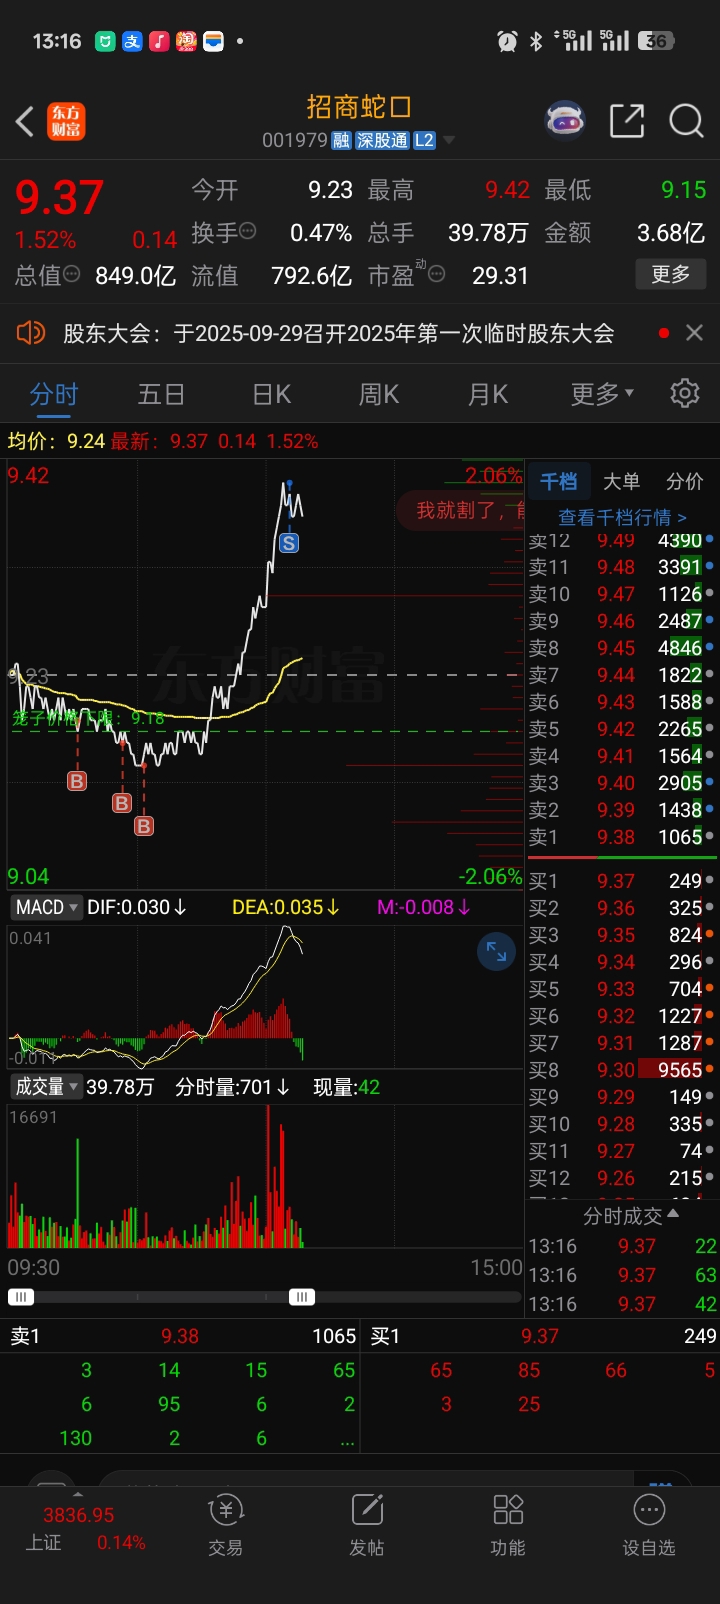Viewport: 720px width, 1604px height.
Task: Open the 东方财富 logo icon
Action: (67, 122)
